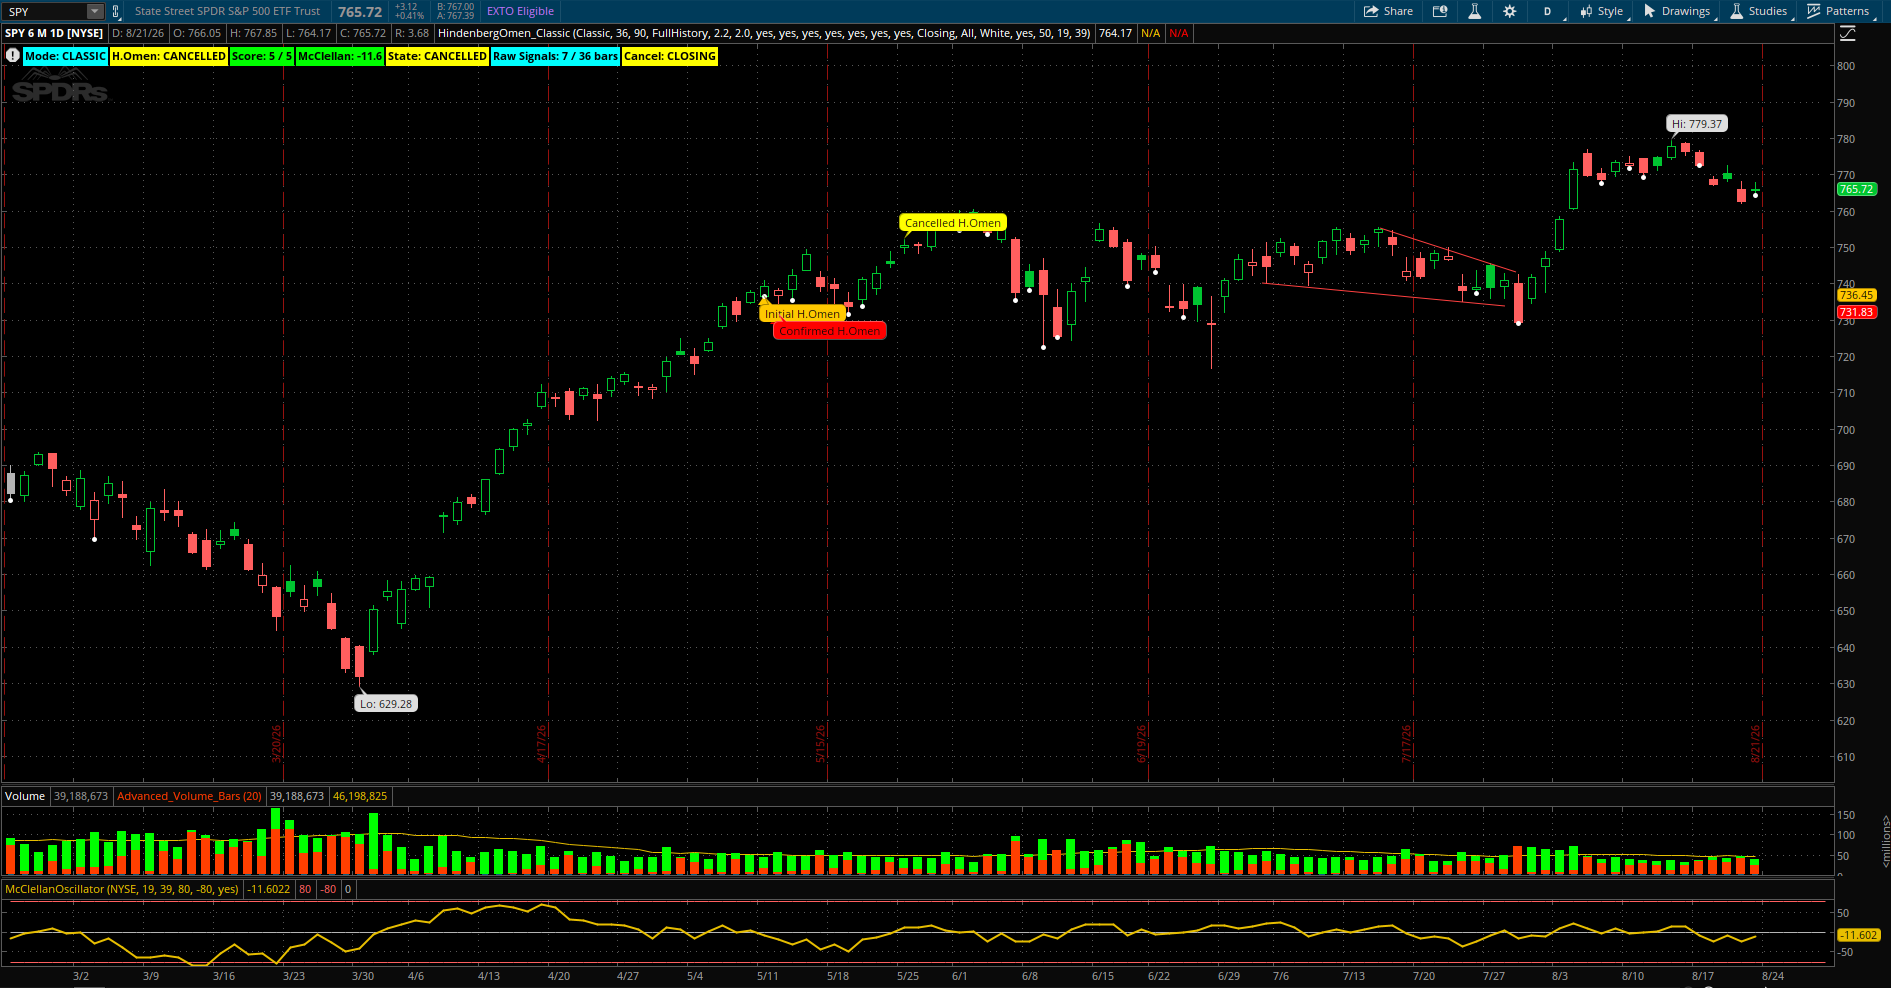This screenshot has width=1891, height=988.
Task: Click the L: 764.17 low value
Action: click(308, 33)
